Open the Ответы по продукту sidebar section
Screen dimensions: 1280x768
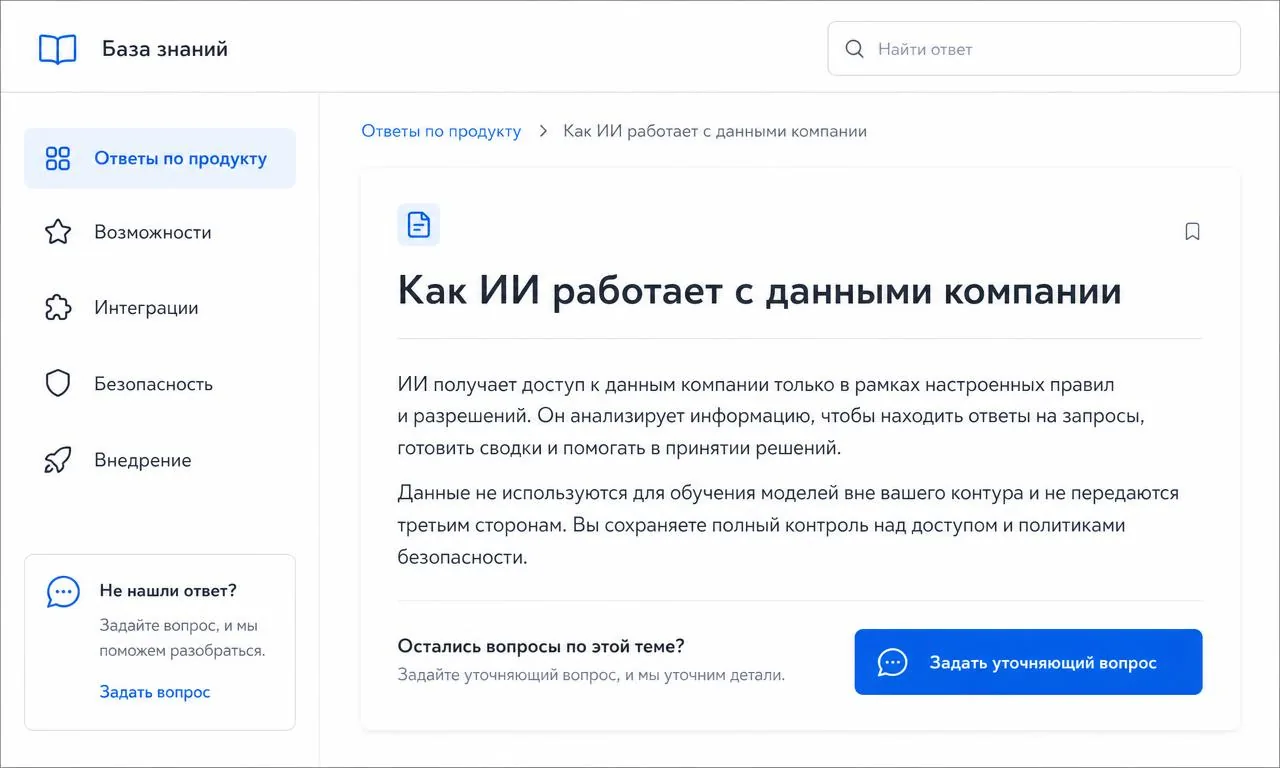[160, 158]
